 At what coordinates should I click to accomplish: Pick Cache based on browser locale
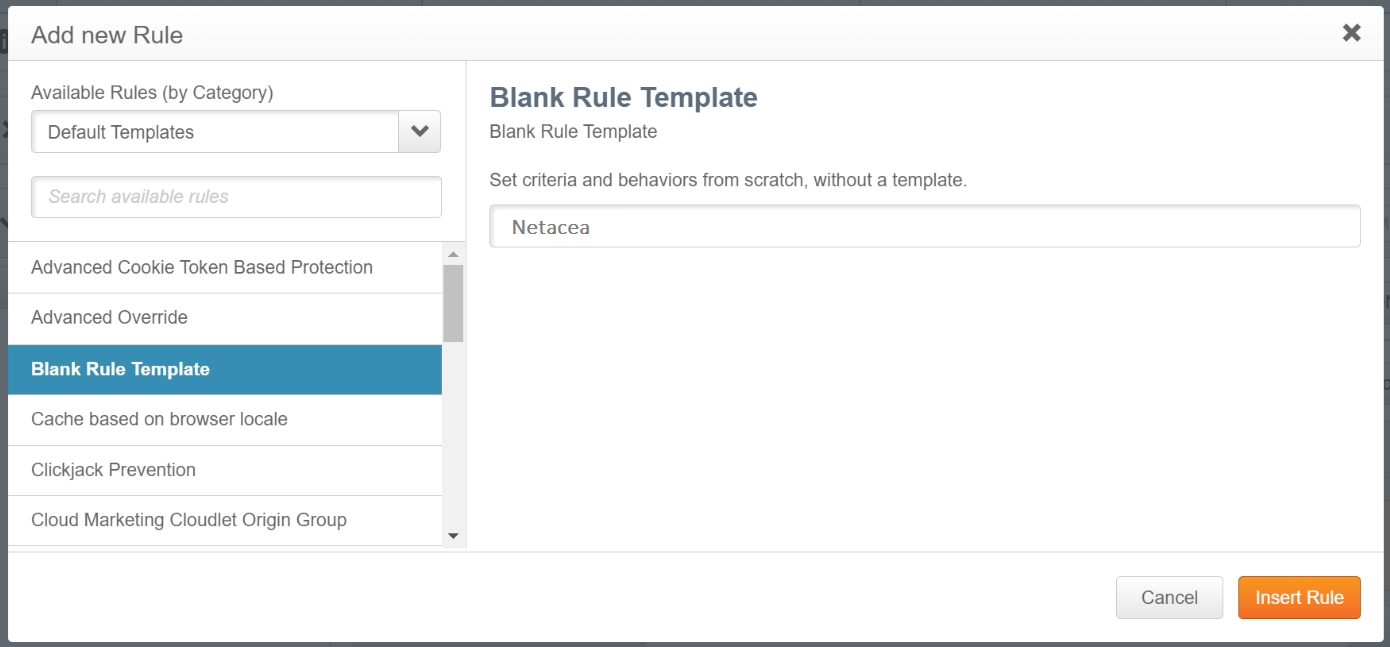[x=160, y=420]
